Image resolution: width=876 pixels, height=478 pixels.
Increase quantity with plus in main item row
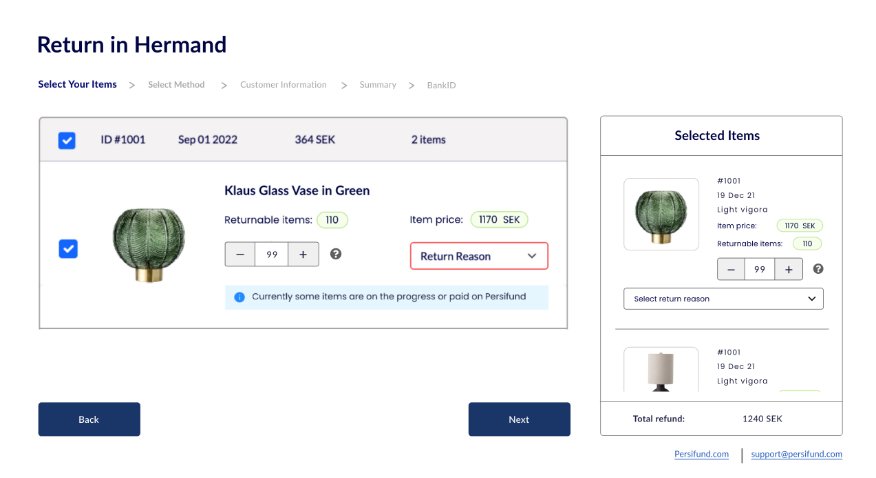click(303, 255)
